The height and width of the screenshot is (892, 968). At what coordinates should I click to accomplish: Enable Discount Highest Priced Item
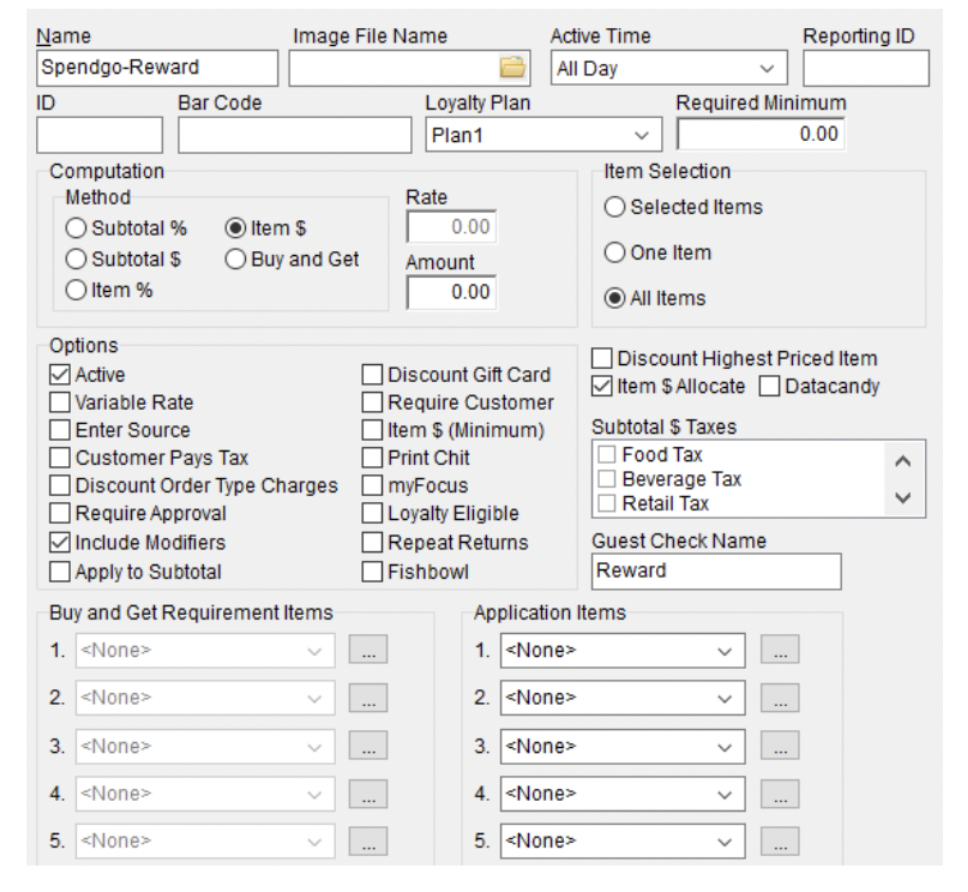[x=603, y=358]
